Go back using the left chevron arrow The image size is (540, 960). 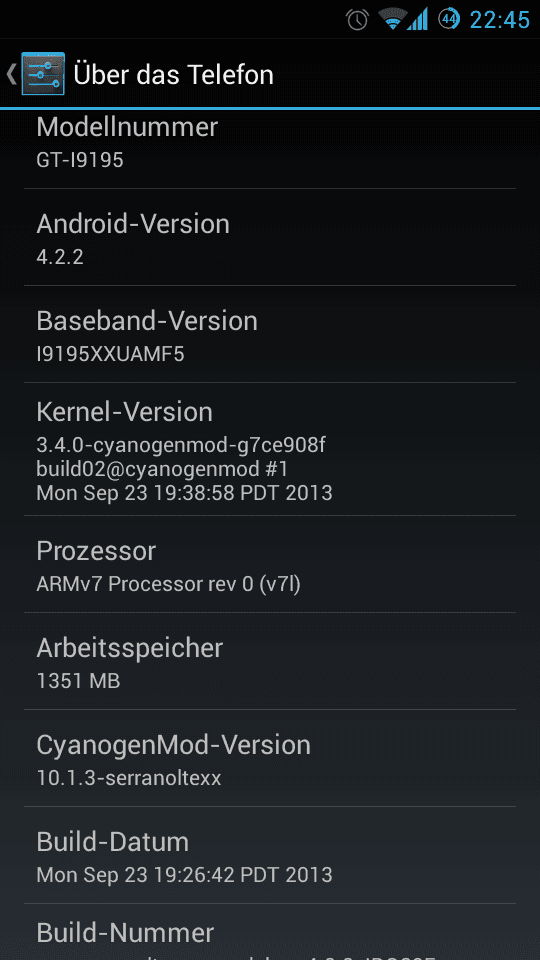point(10,74)
